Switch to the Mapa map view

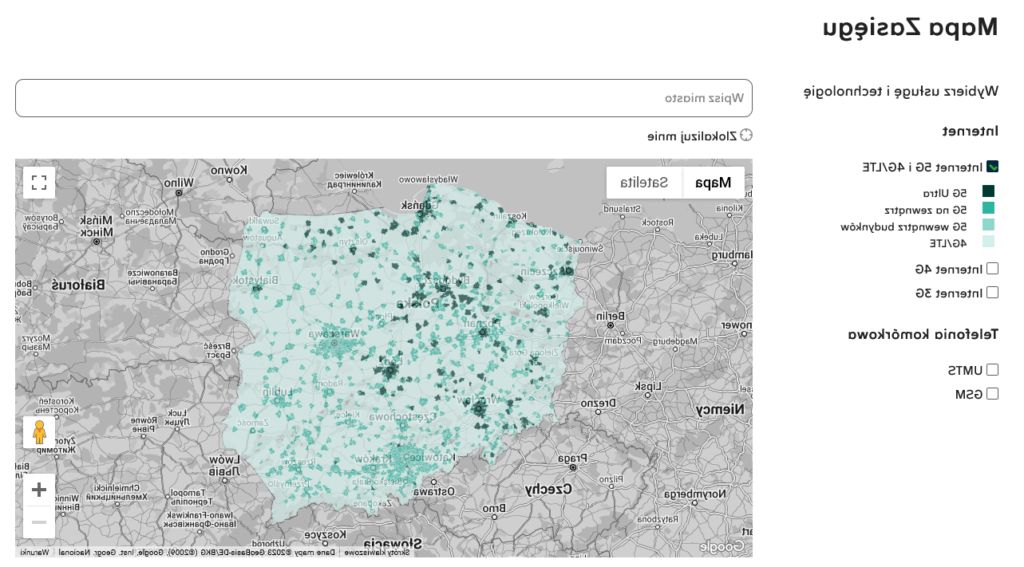(x=713, y=182)
